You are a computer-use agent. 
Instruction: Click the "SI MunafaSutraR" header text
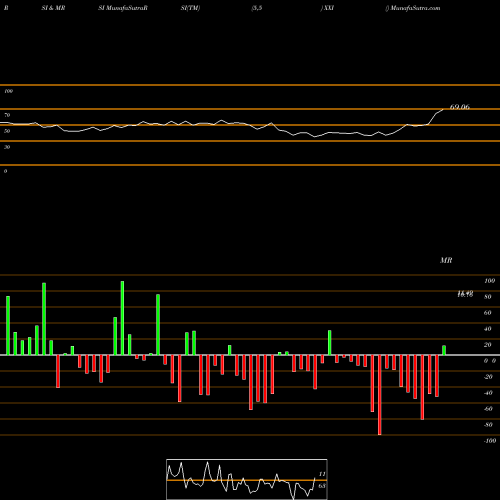pos(123,8)
